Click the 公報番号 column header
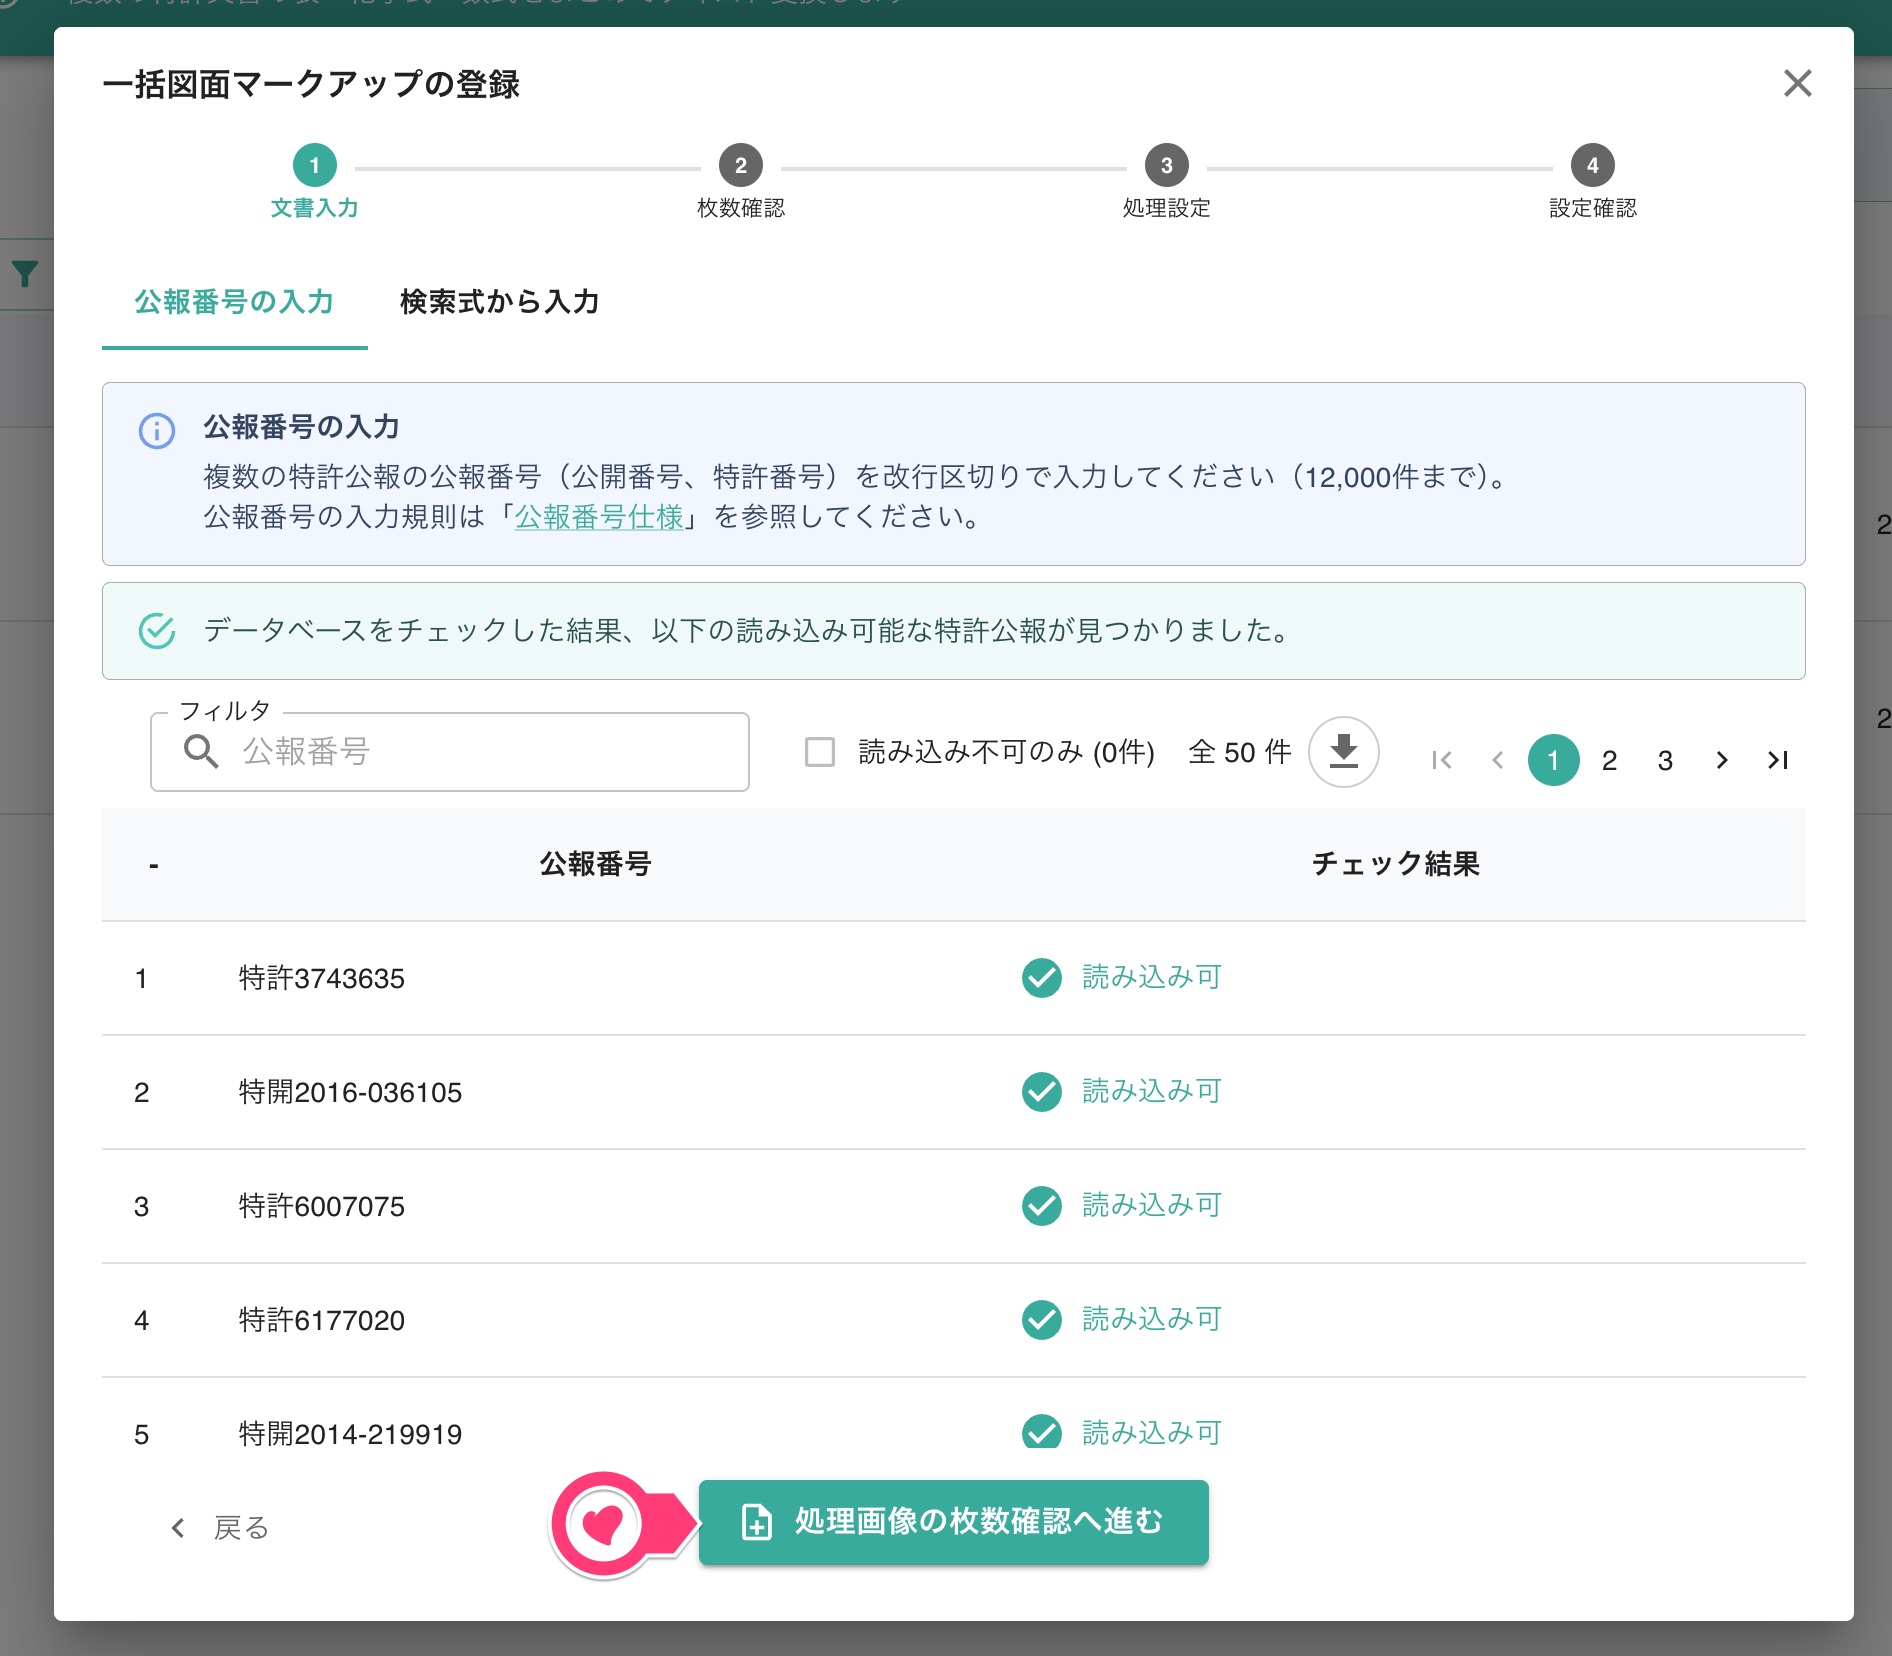This screenshot has width=1892, height=1656. click(595, 864)
